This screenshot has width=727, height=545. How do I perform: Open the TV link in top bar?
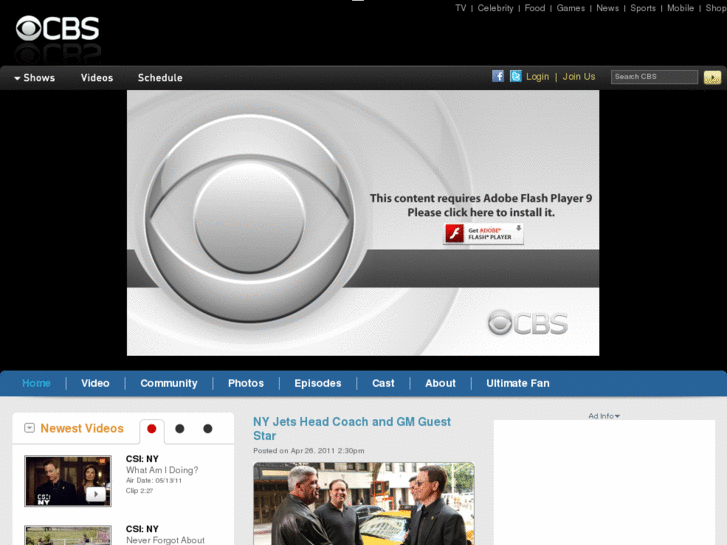pyautogui.click(x=460, y=8)
